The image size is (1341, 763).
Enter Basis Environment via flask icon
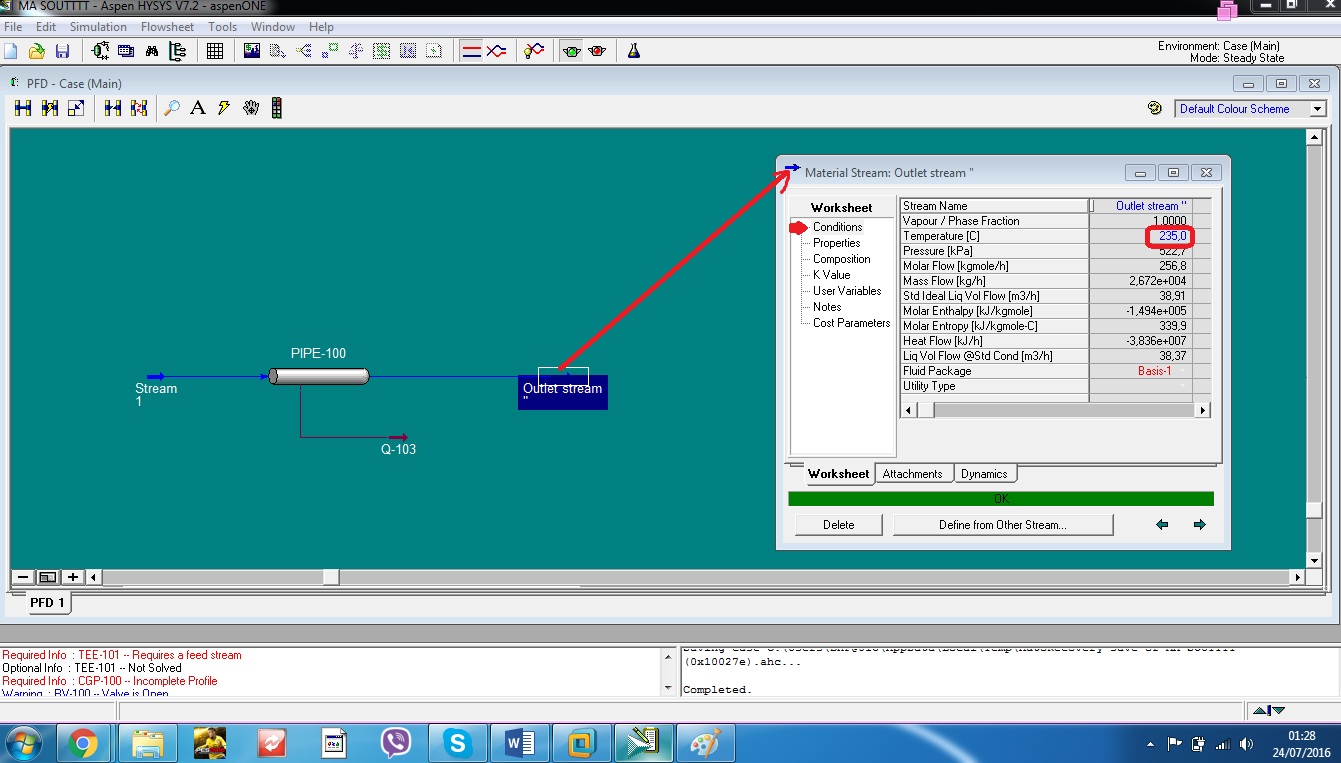(x=634, y=51)
